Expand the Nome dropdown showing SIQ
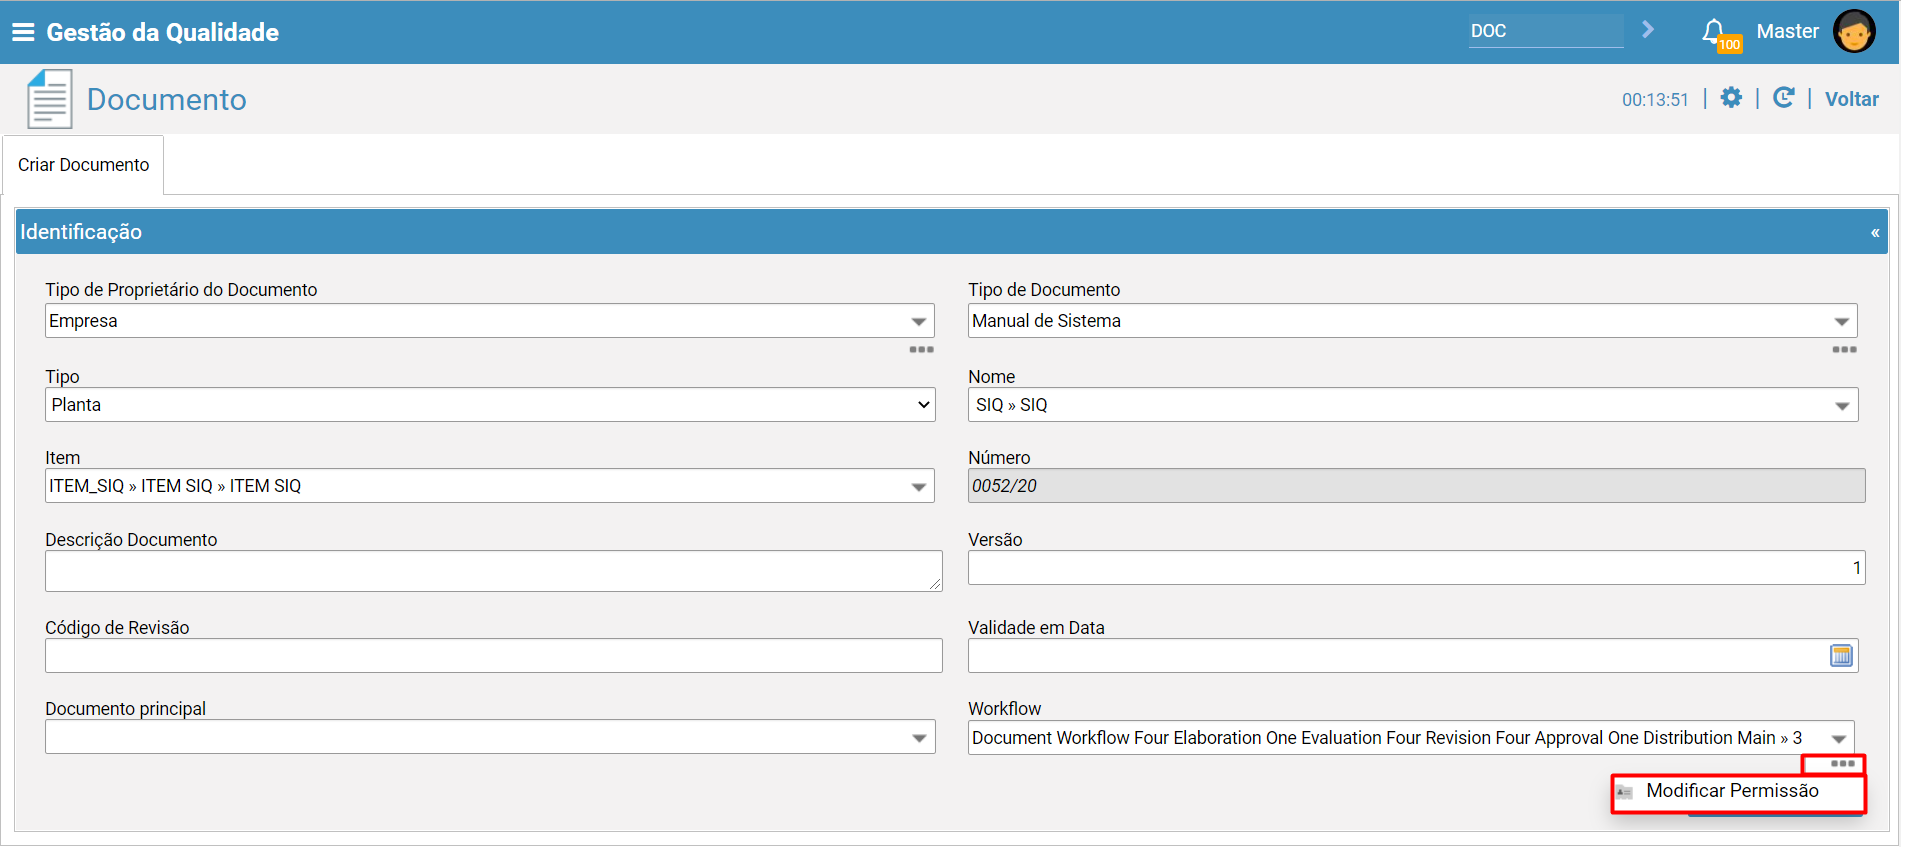The image size is (1920, 848). (x=1842, y=405)
